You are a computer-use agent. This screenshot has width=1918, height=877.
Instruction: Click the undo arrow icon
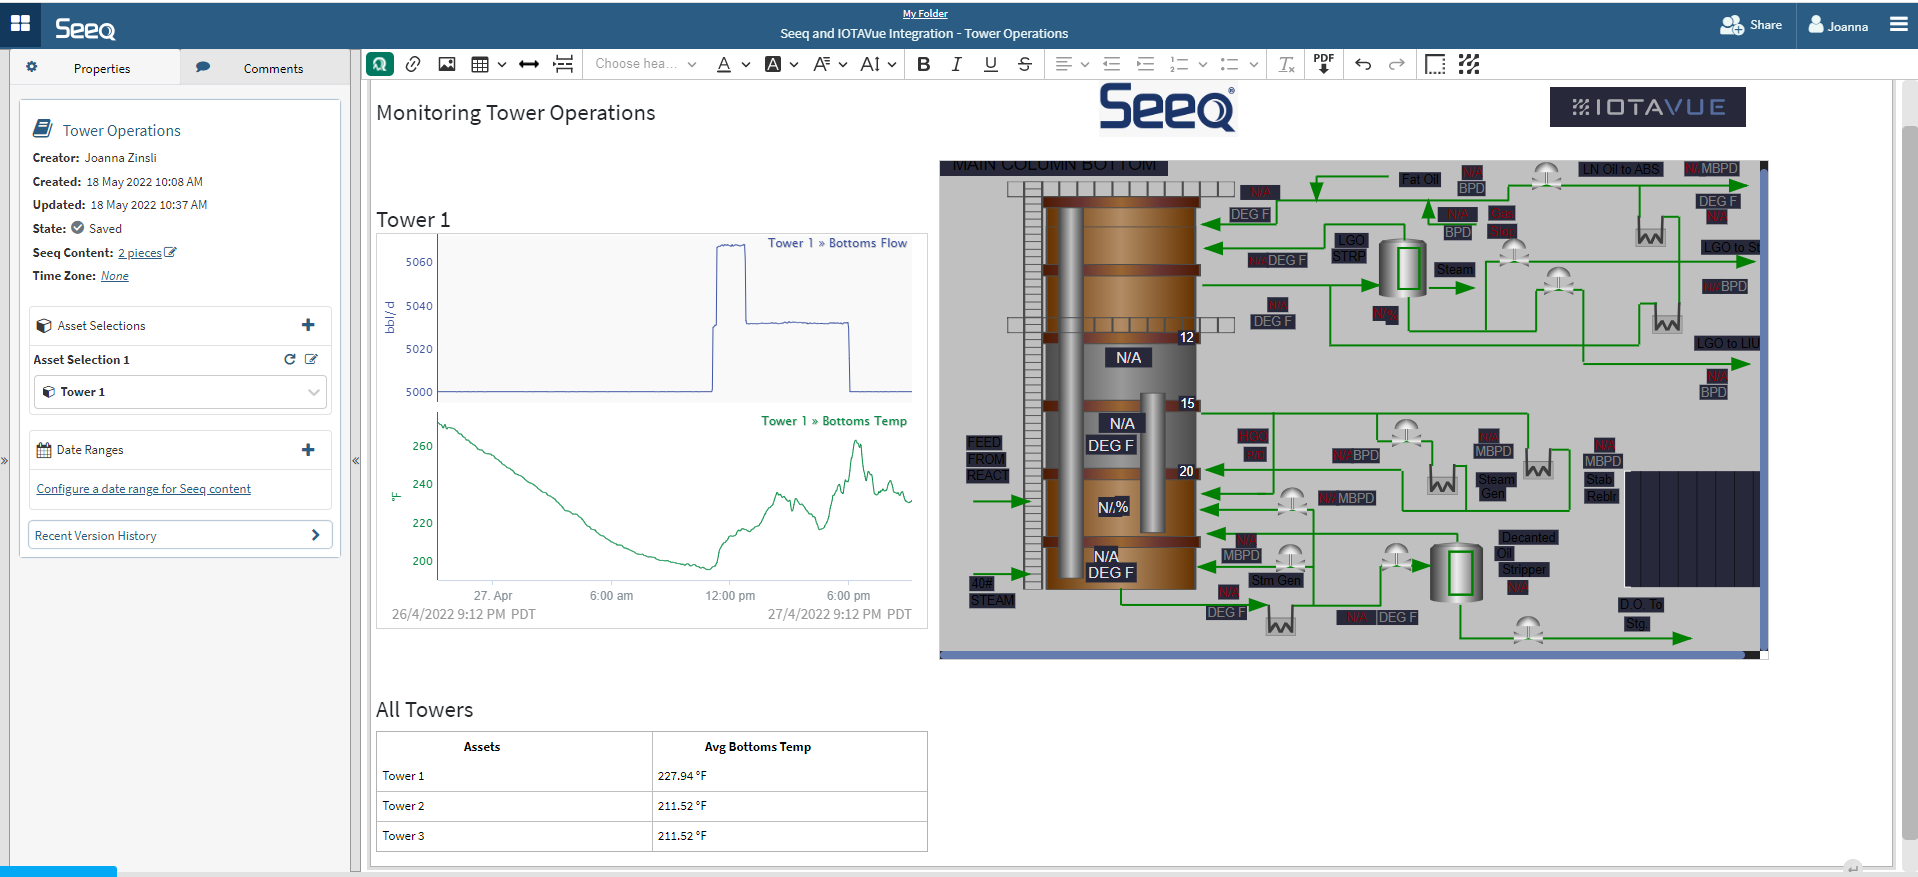[1363, 64]
